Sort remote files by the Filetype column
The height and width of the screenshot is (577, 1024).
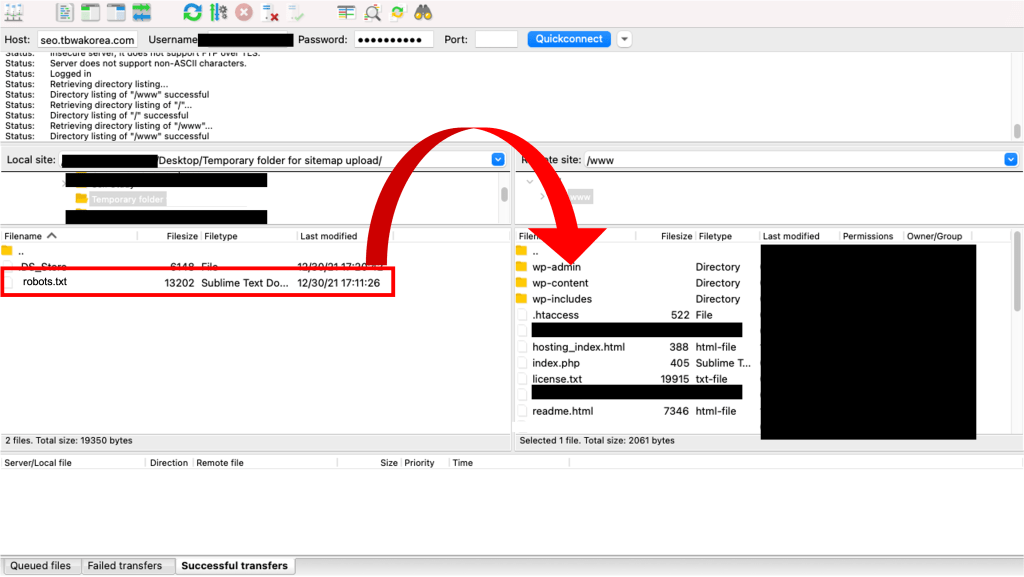727,236
